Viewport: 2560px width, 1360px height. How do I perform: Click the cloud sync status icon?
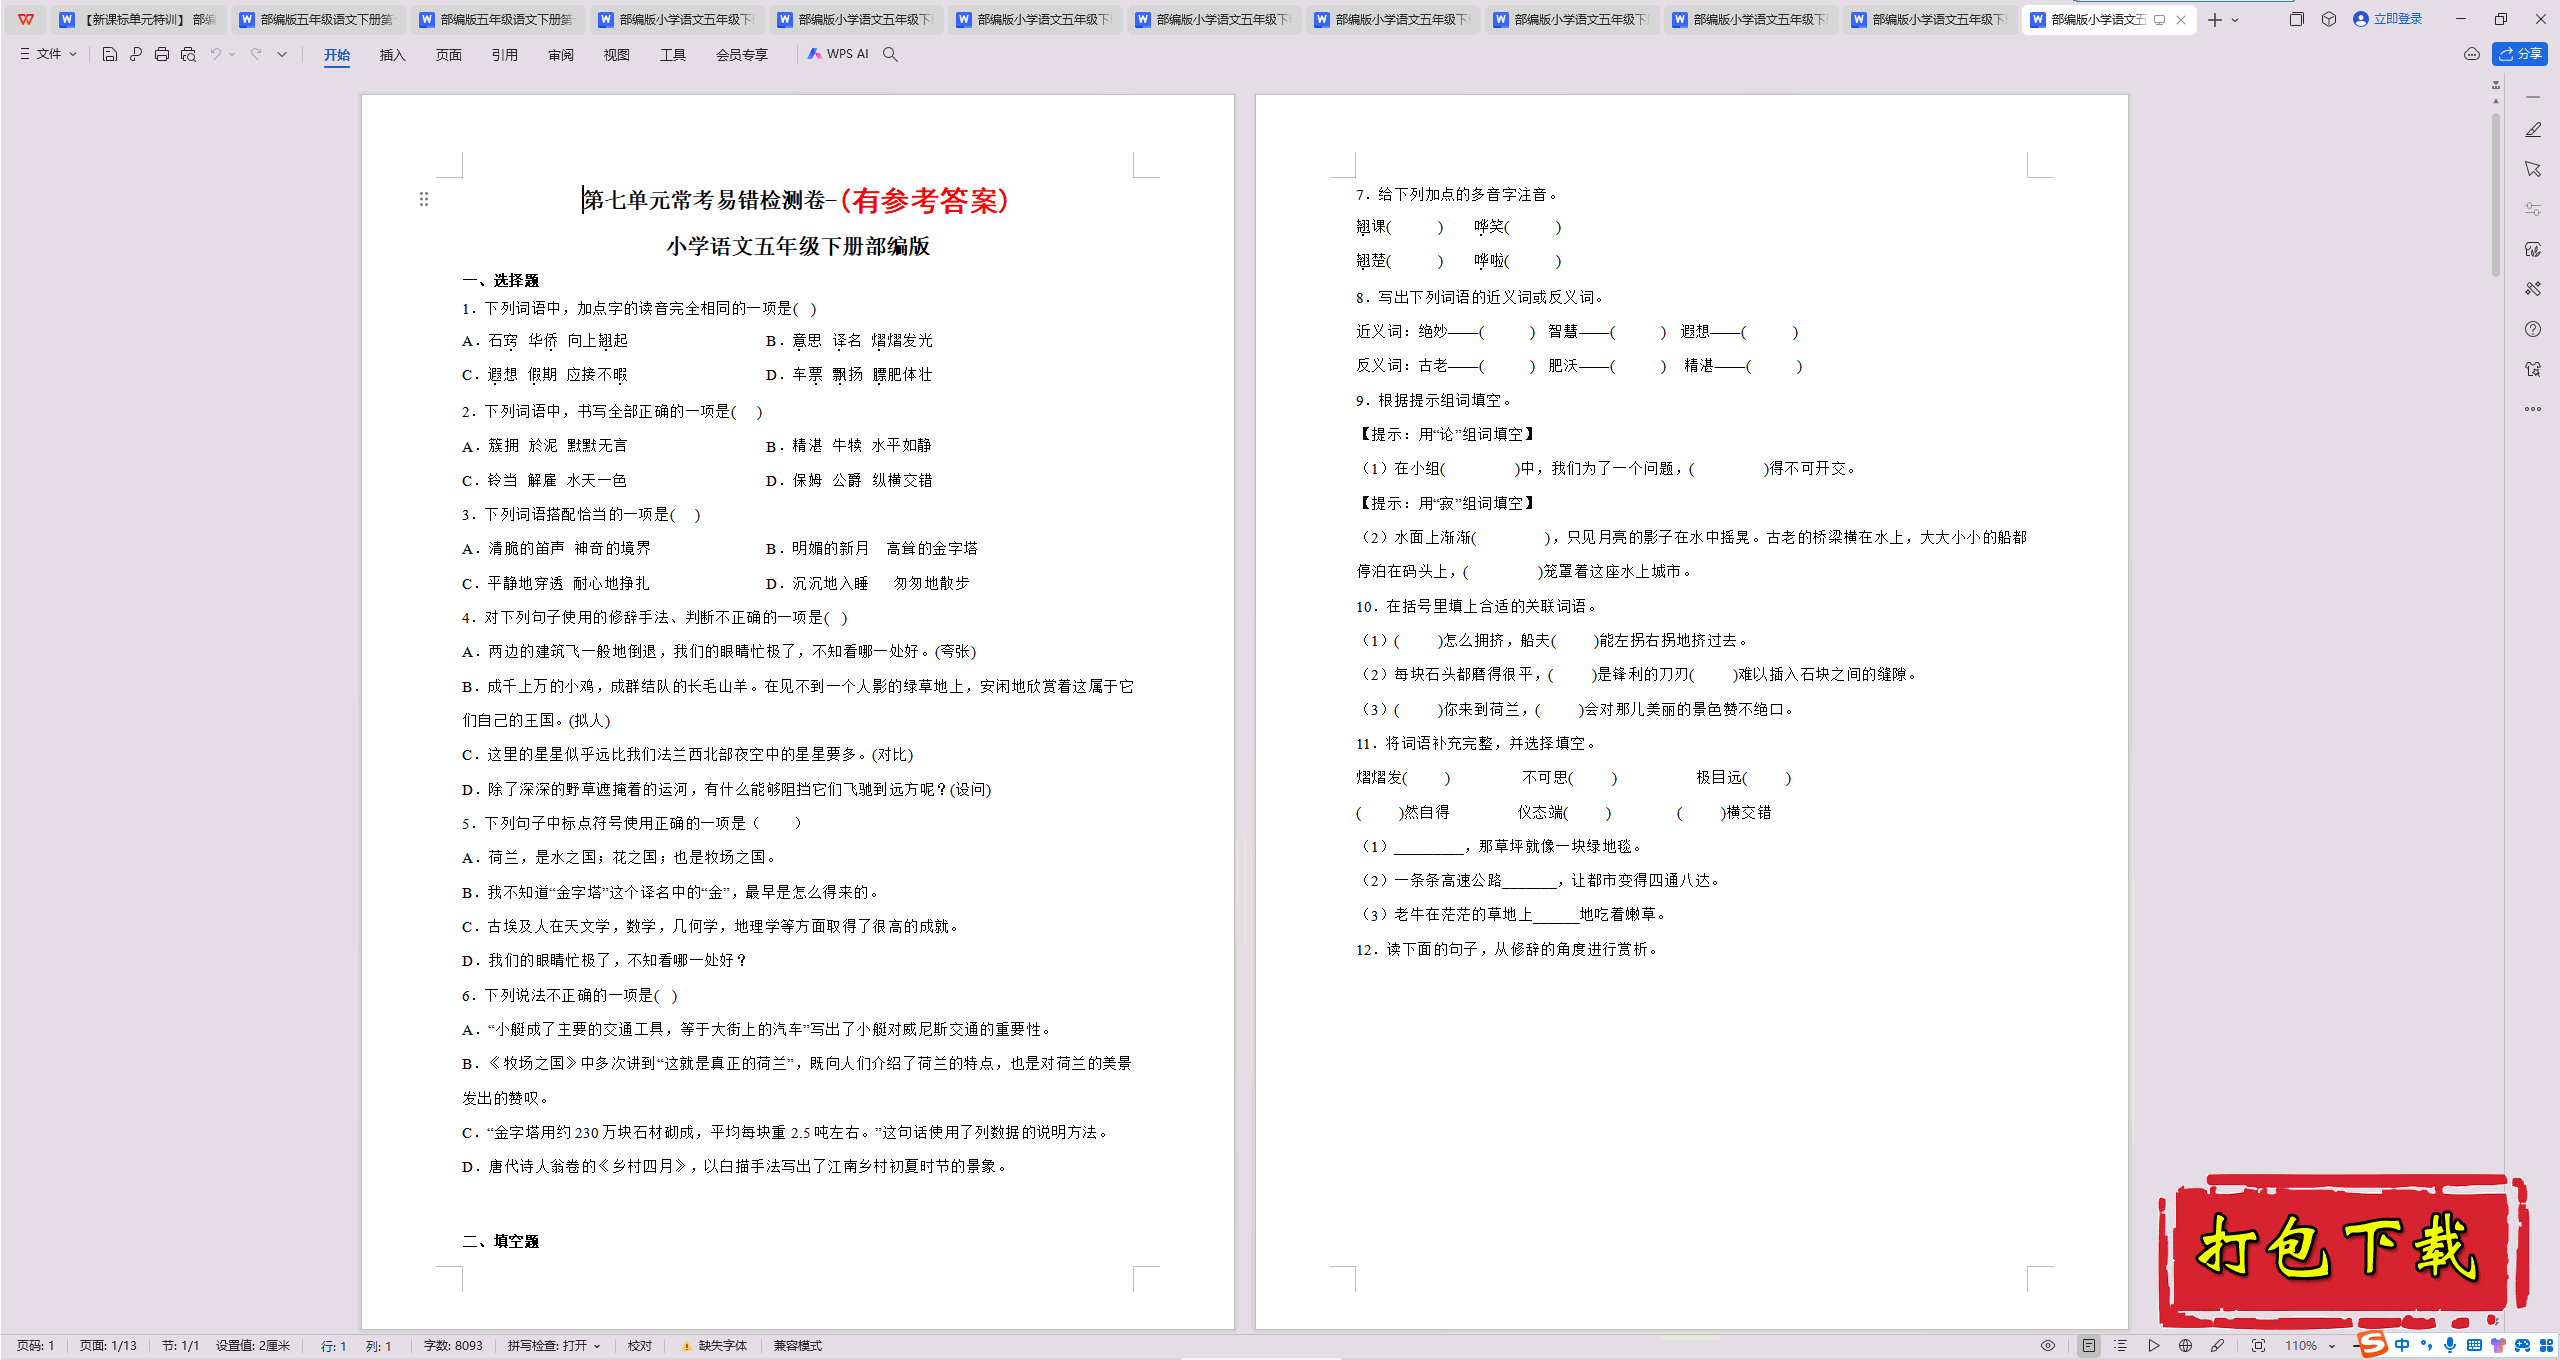pyautogui.click(x=2472, y=54)
